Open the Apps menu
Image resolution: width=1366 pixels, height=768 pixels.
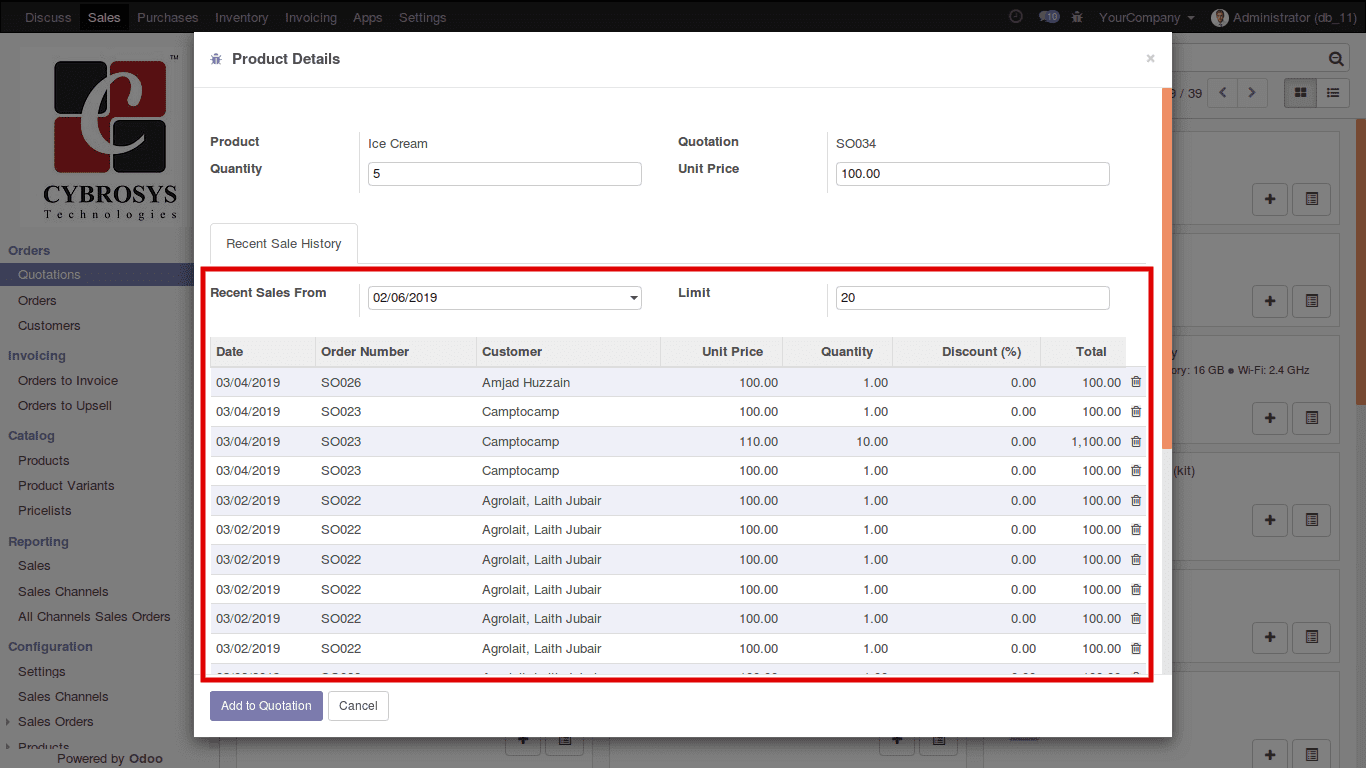pos(367,17)
